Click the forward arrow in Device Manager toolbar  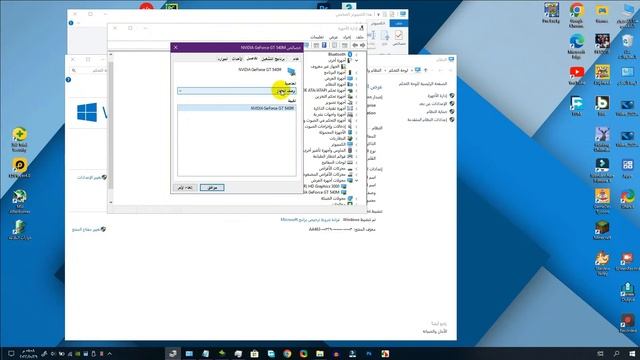pyautogui.click(x=355, y=45)
